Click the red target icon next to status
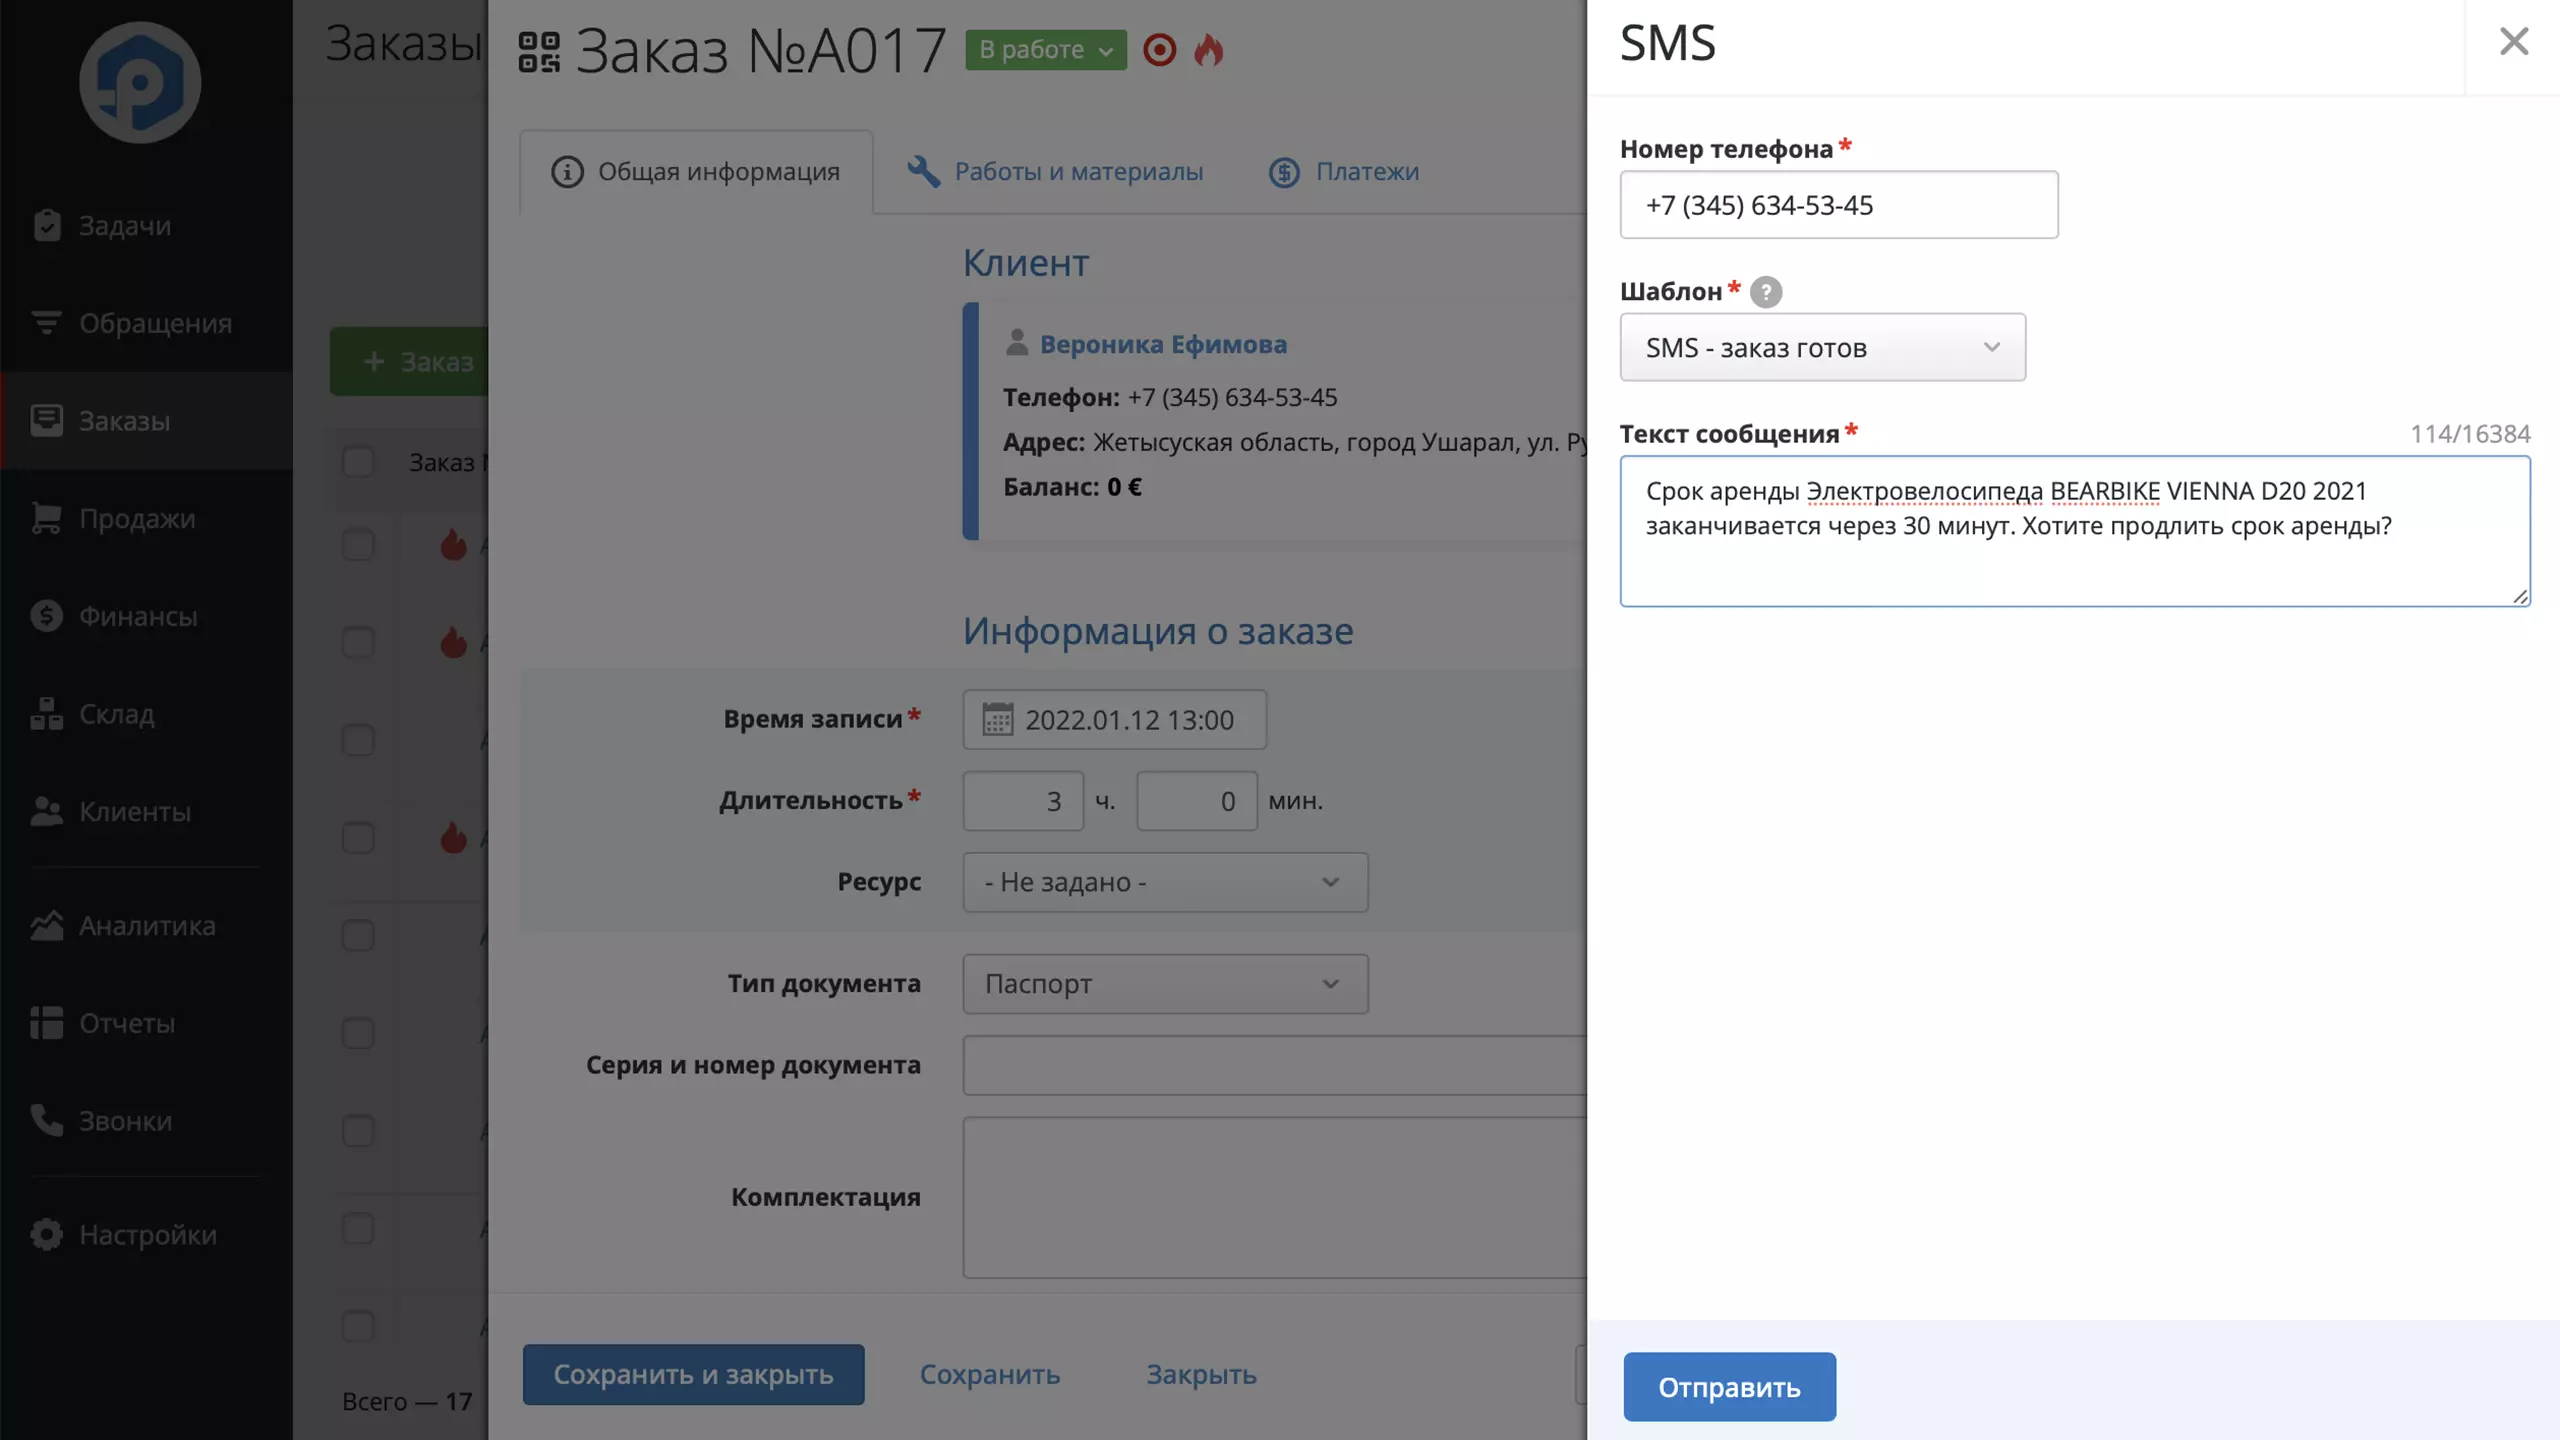 [x=1159, y=50]
